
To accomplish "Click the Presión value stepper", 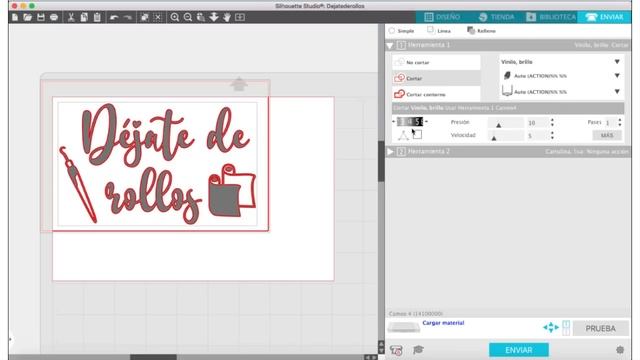I will [x=552, y=122].
